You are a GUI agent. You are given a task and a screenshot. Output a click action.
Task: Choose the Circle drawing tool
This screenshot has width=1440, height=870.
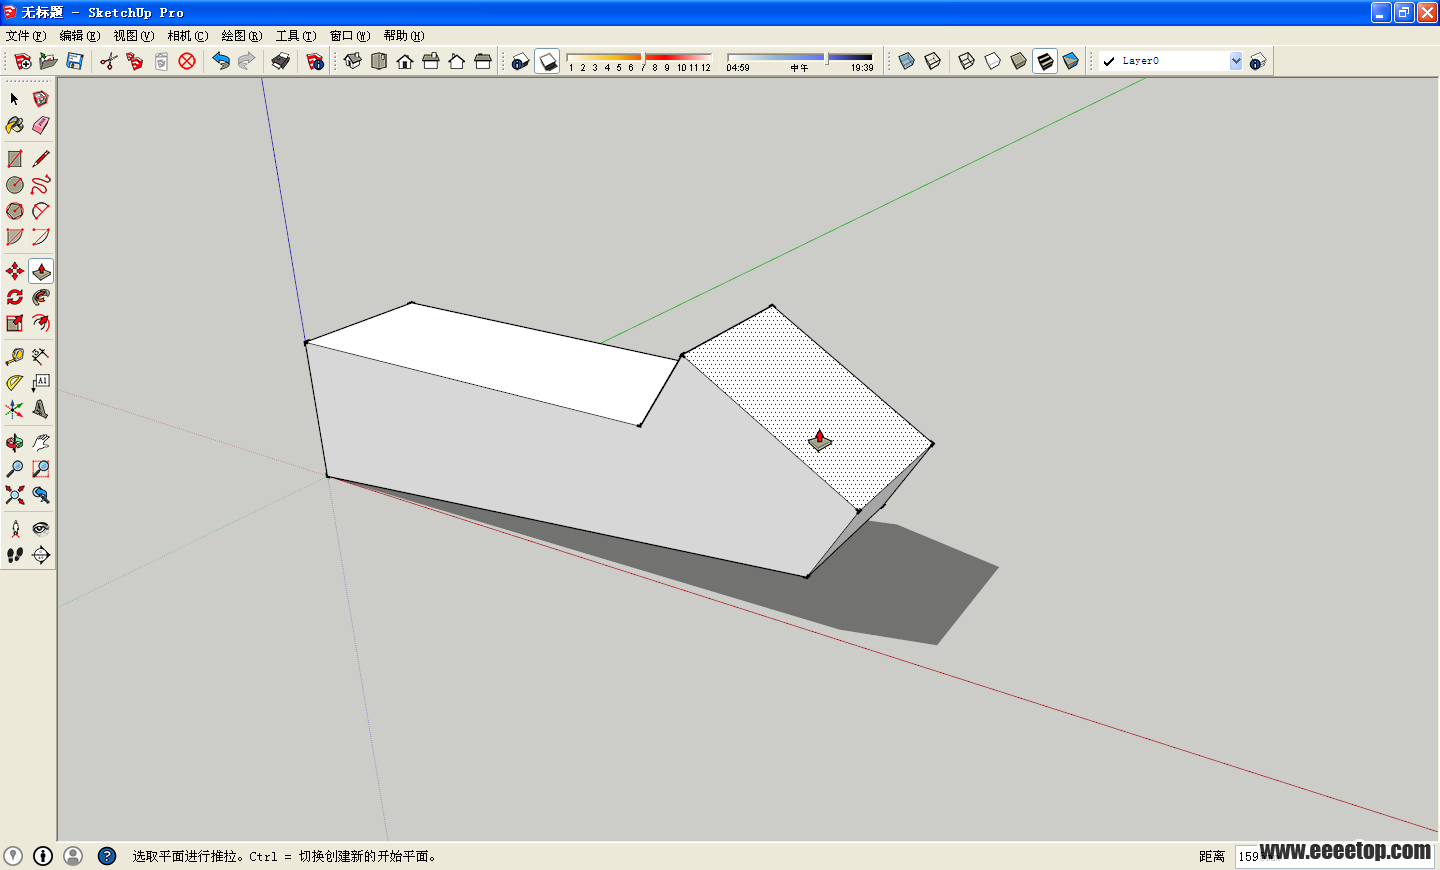[x=15, y=185]
